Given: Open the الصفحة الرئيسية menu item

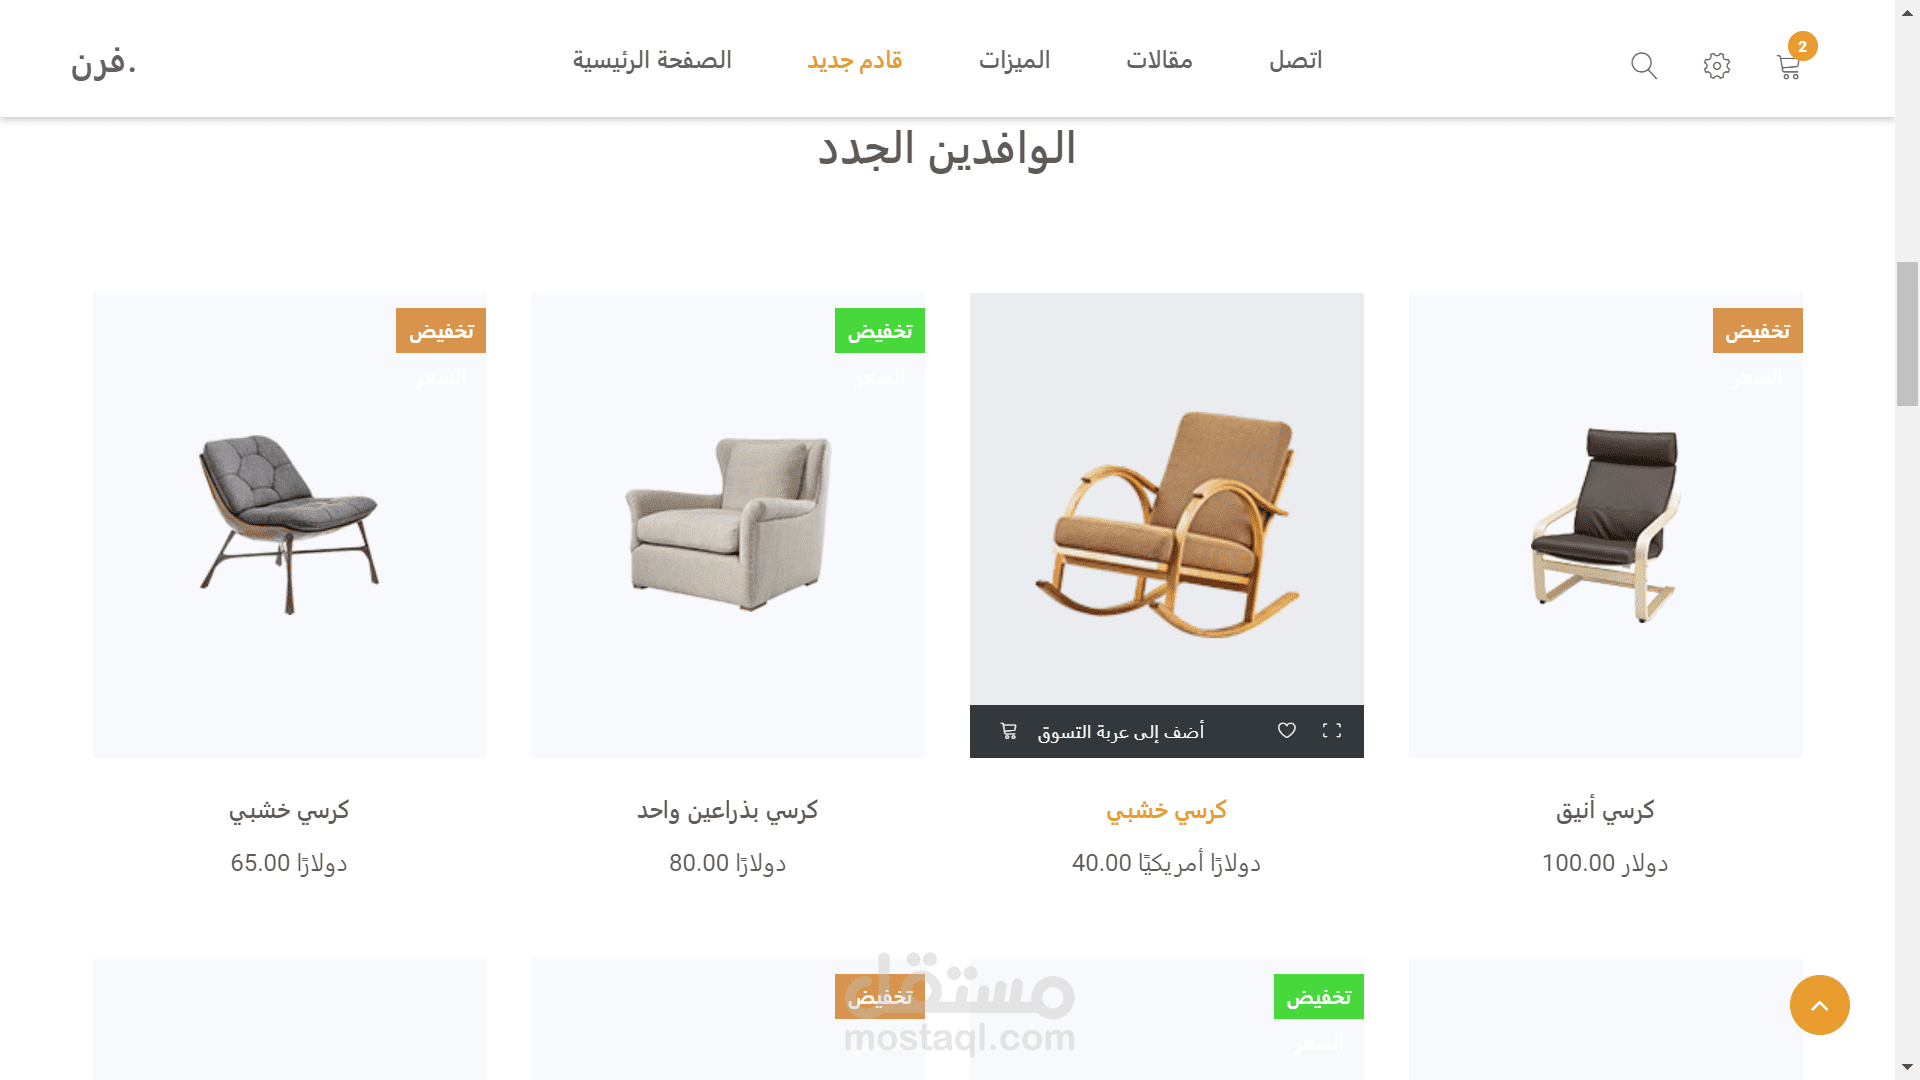Looking at the screenshot, I should 652,60.
